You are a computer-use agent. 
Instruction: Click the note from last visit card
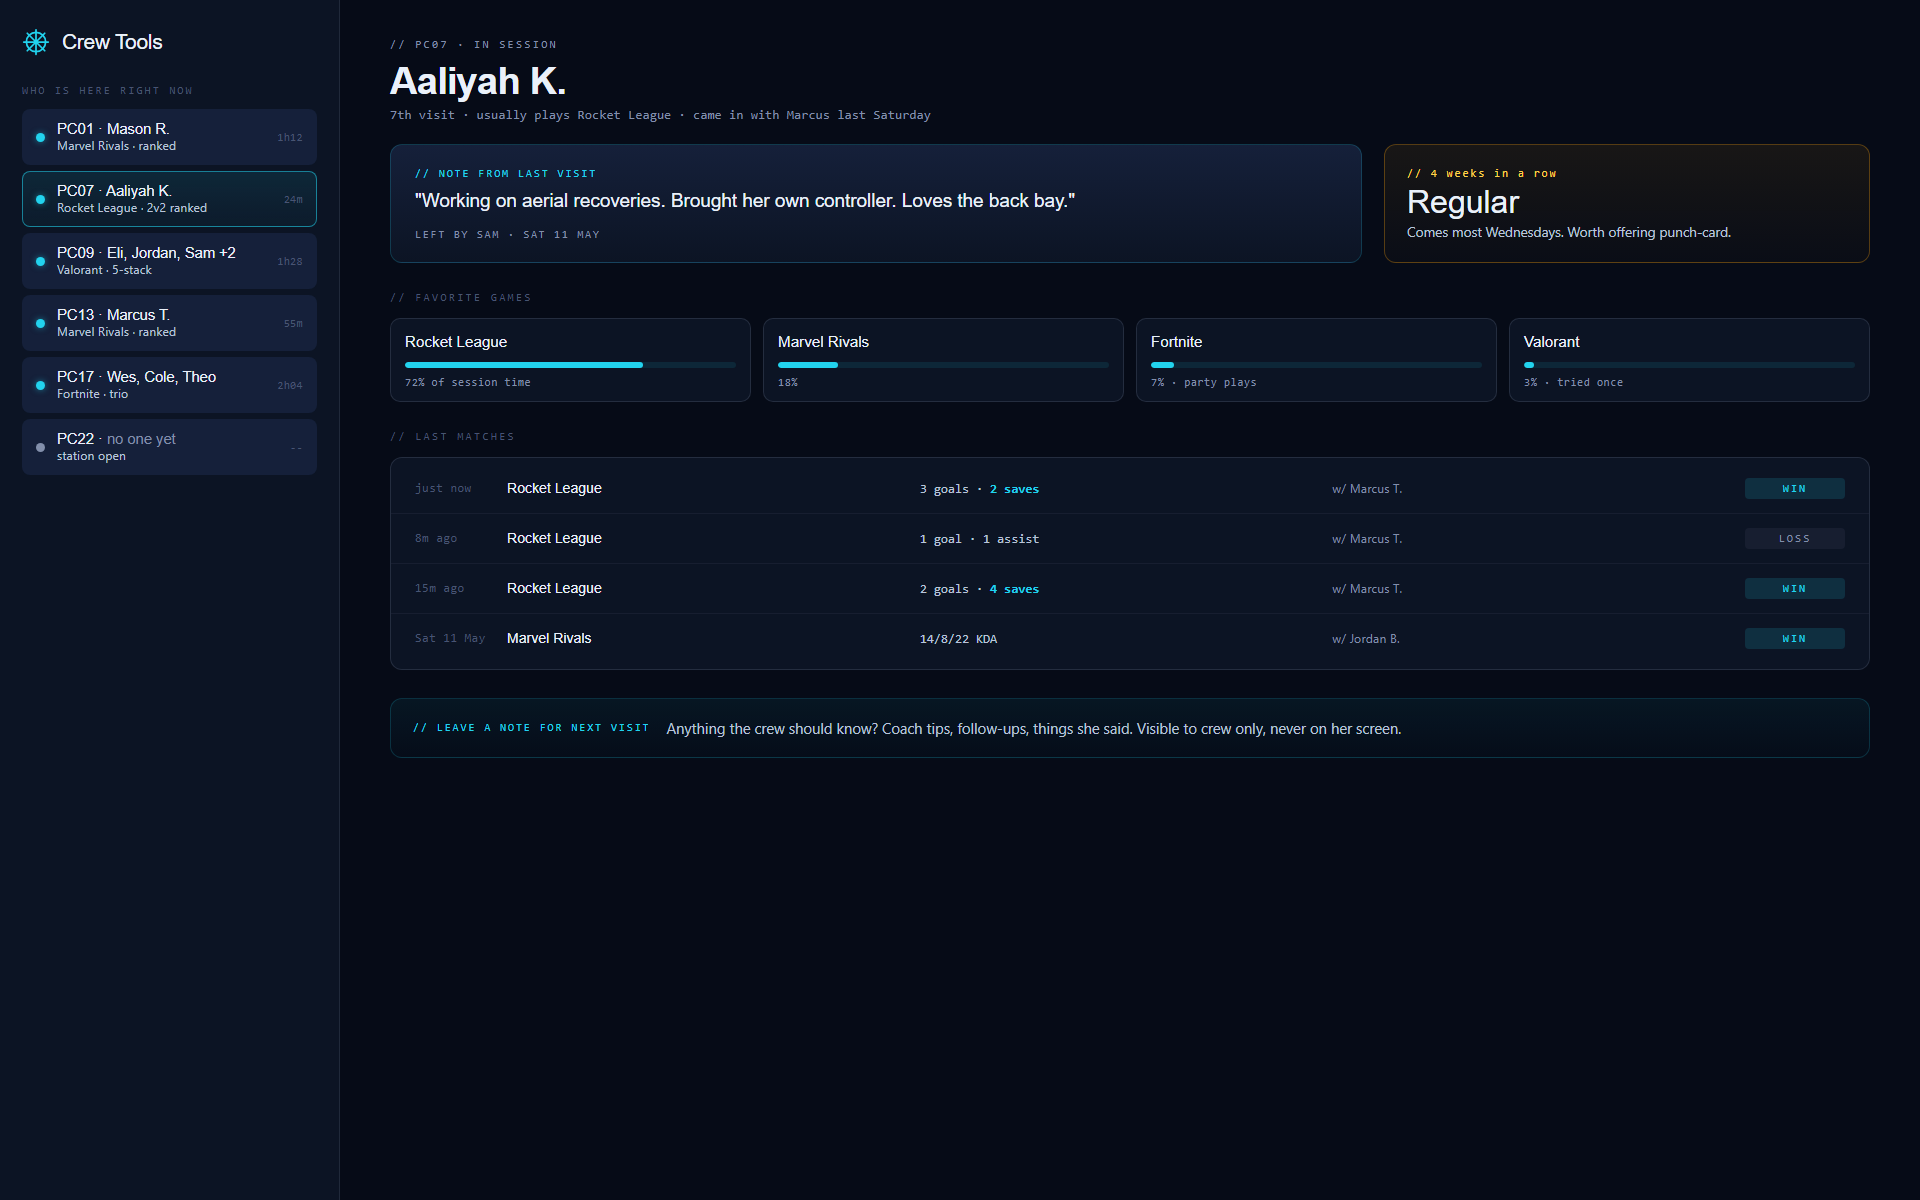pos(876,203)
